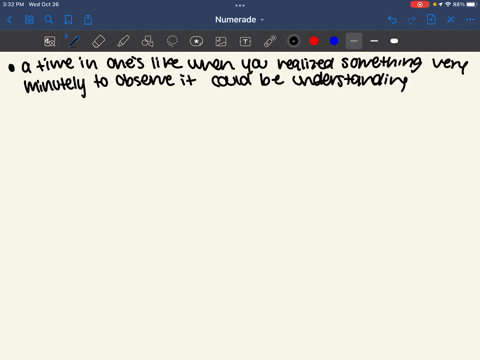Tap the screen recording indicator
Viewport: 480px width, 360px height.
pyautogui.click(x=420, y=4)
